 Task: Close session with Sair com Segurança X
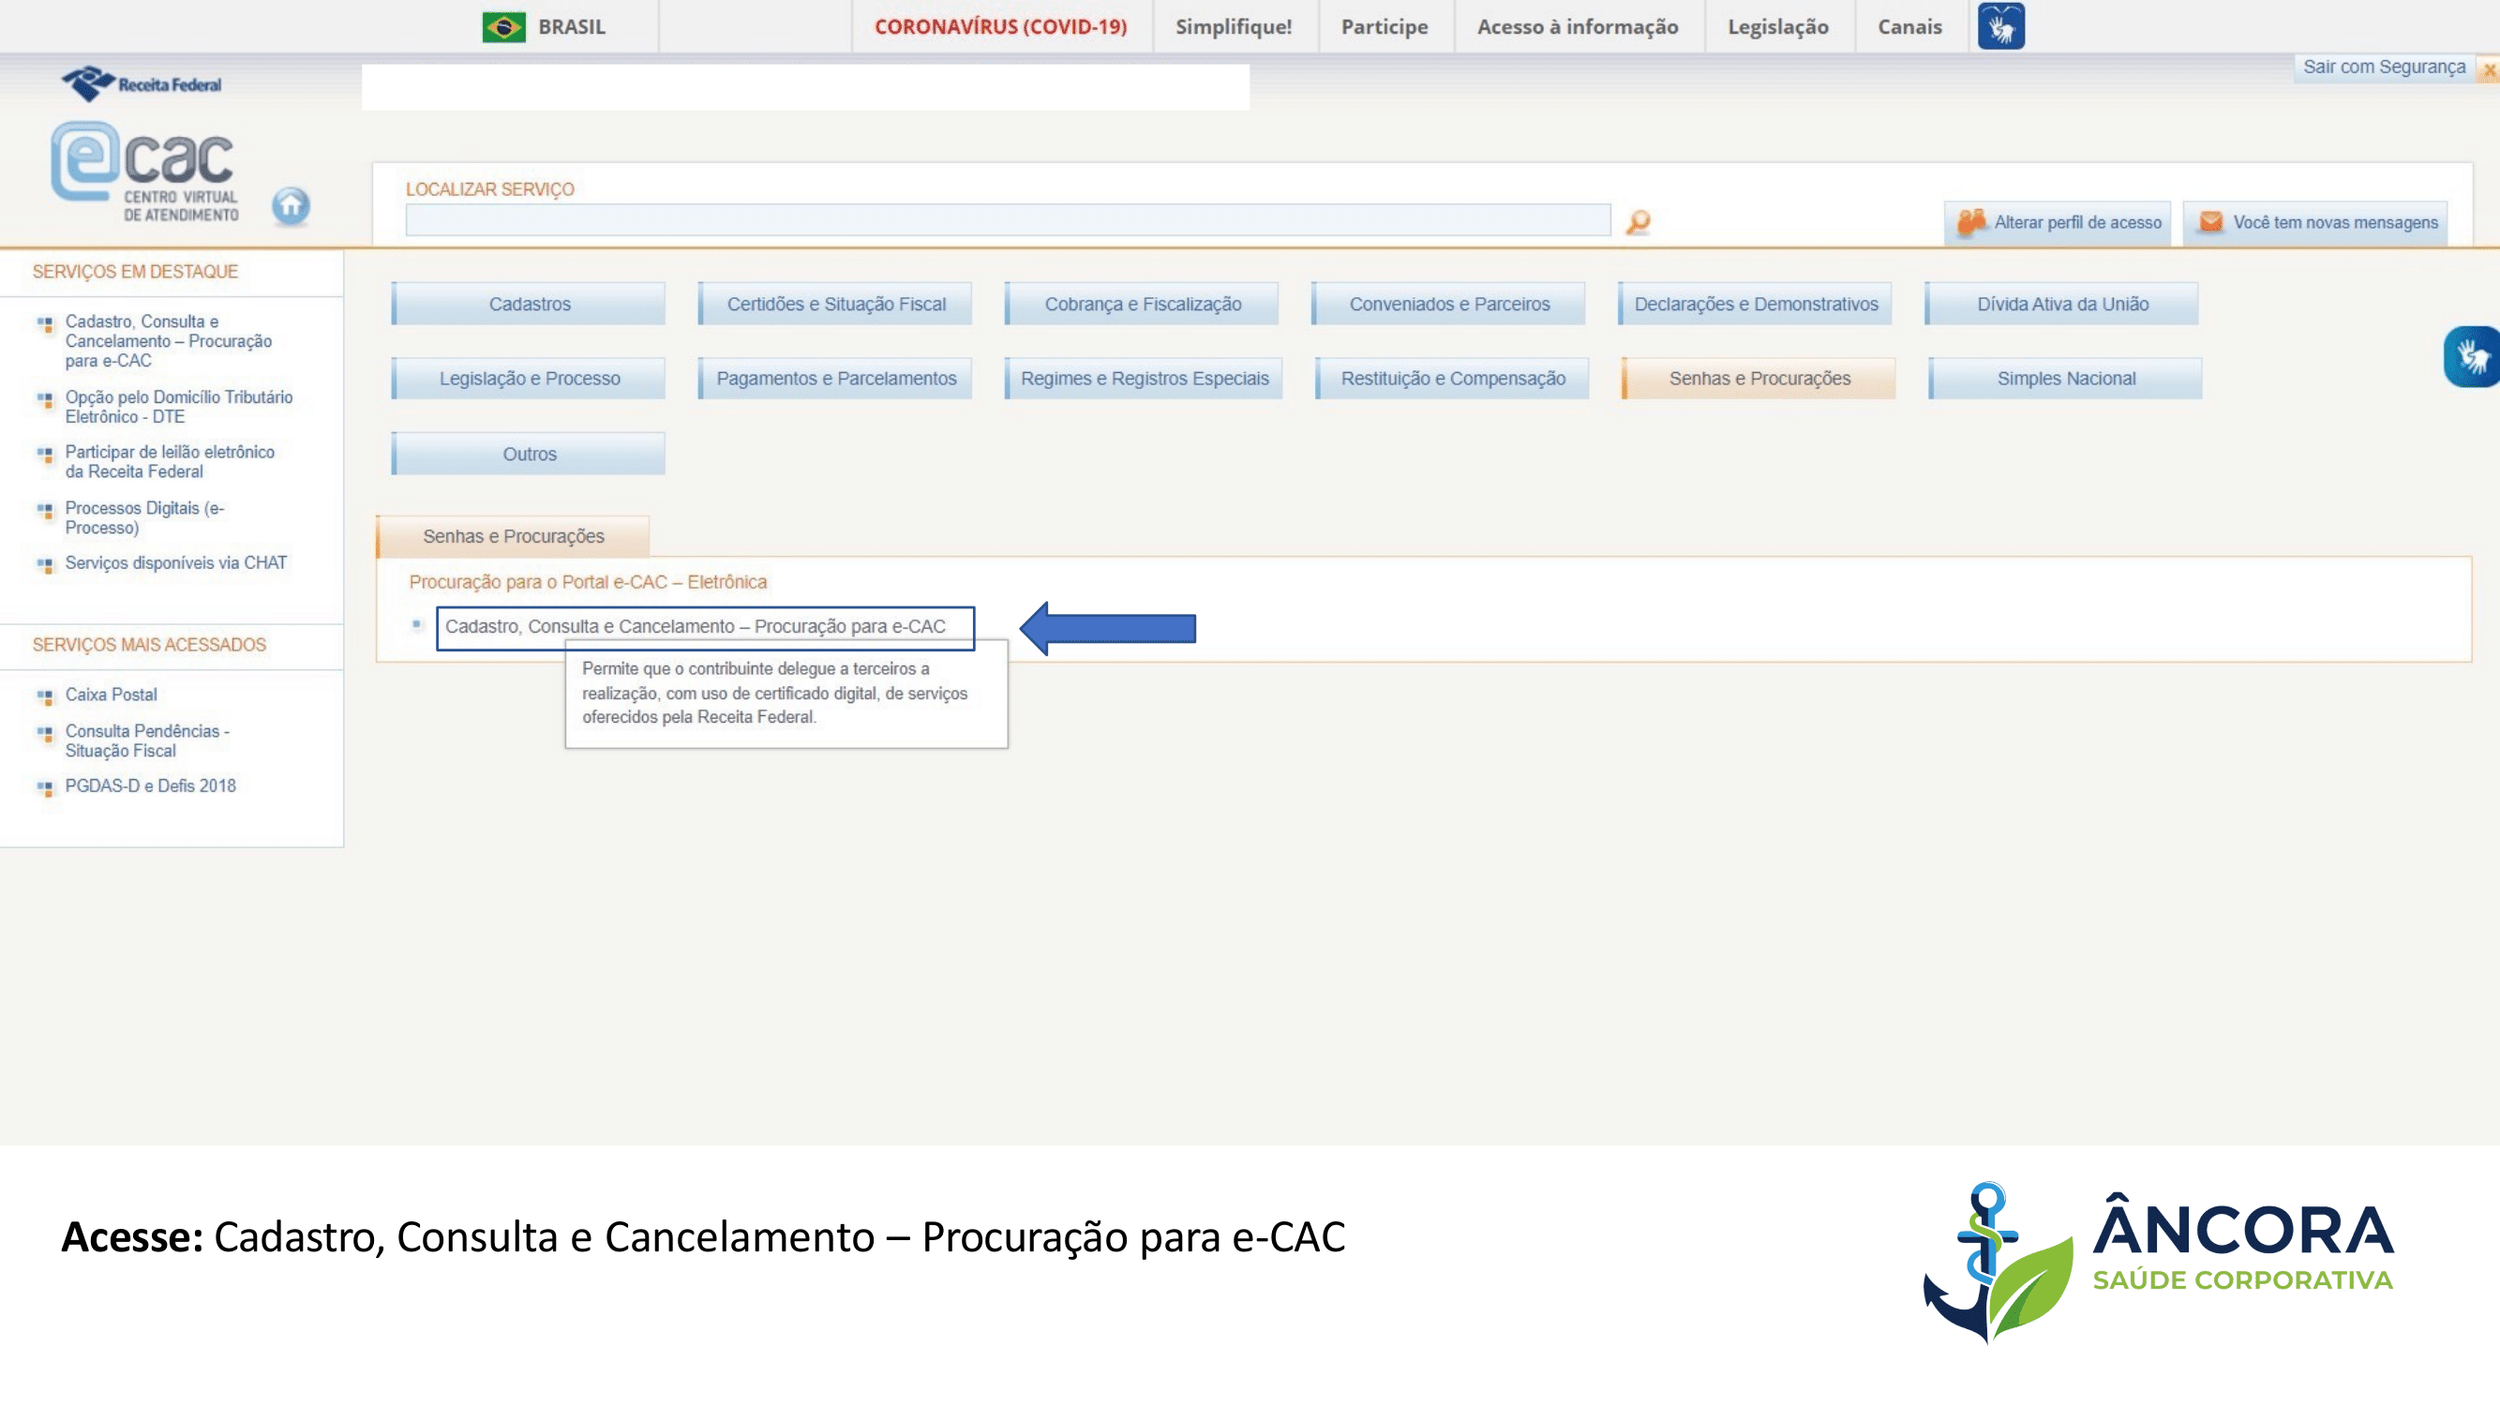2488,69
